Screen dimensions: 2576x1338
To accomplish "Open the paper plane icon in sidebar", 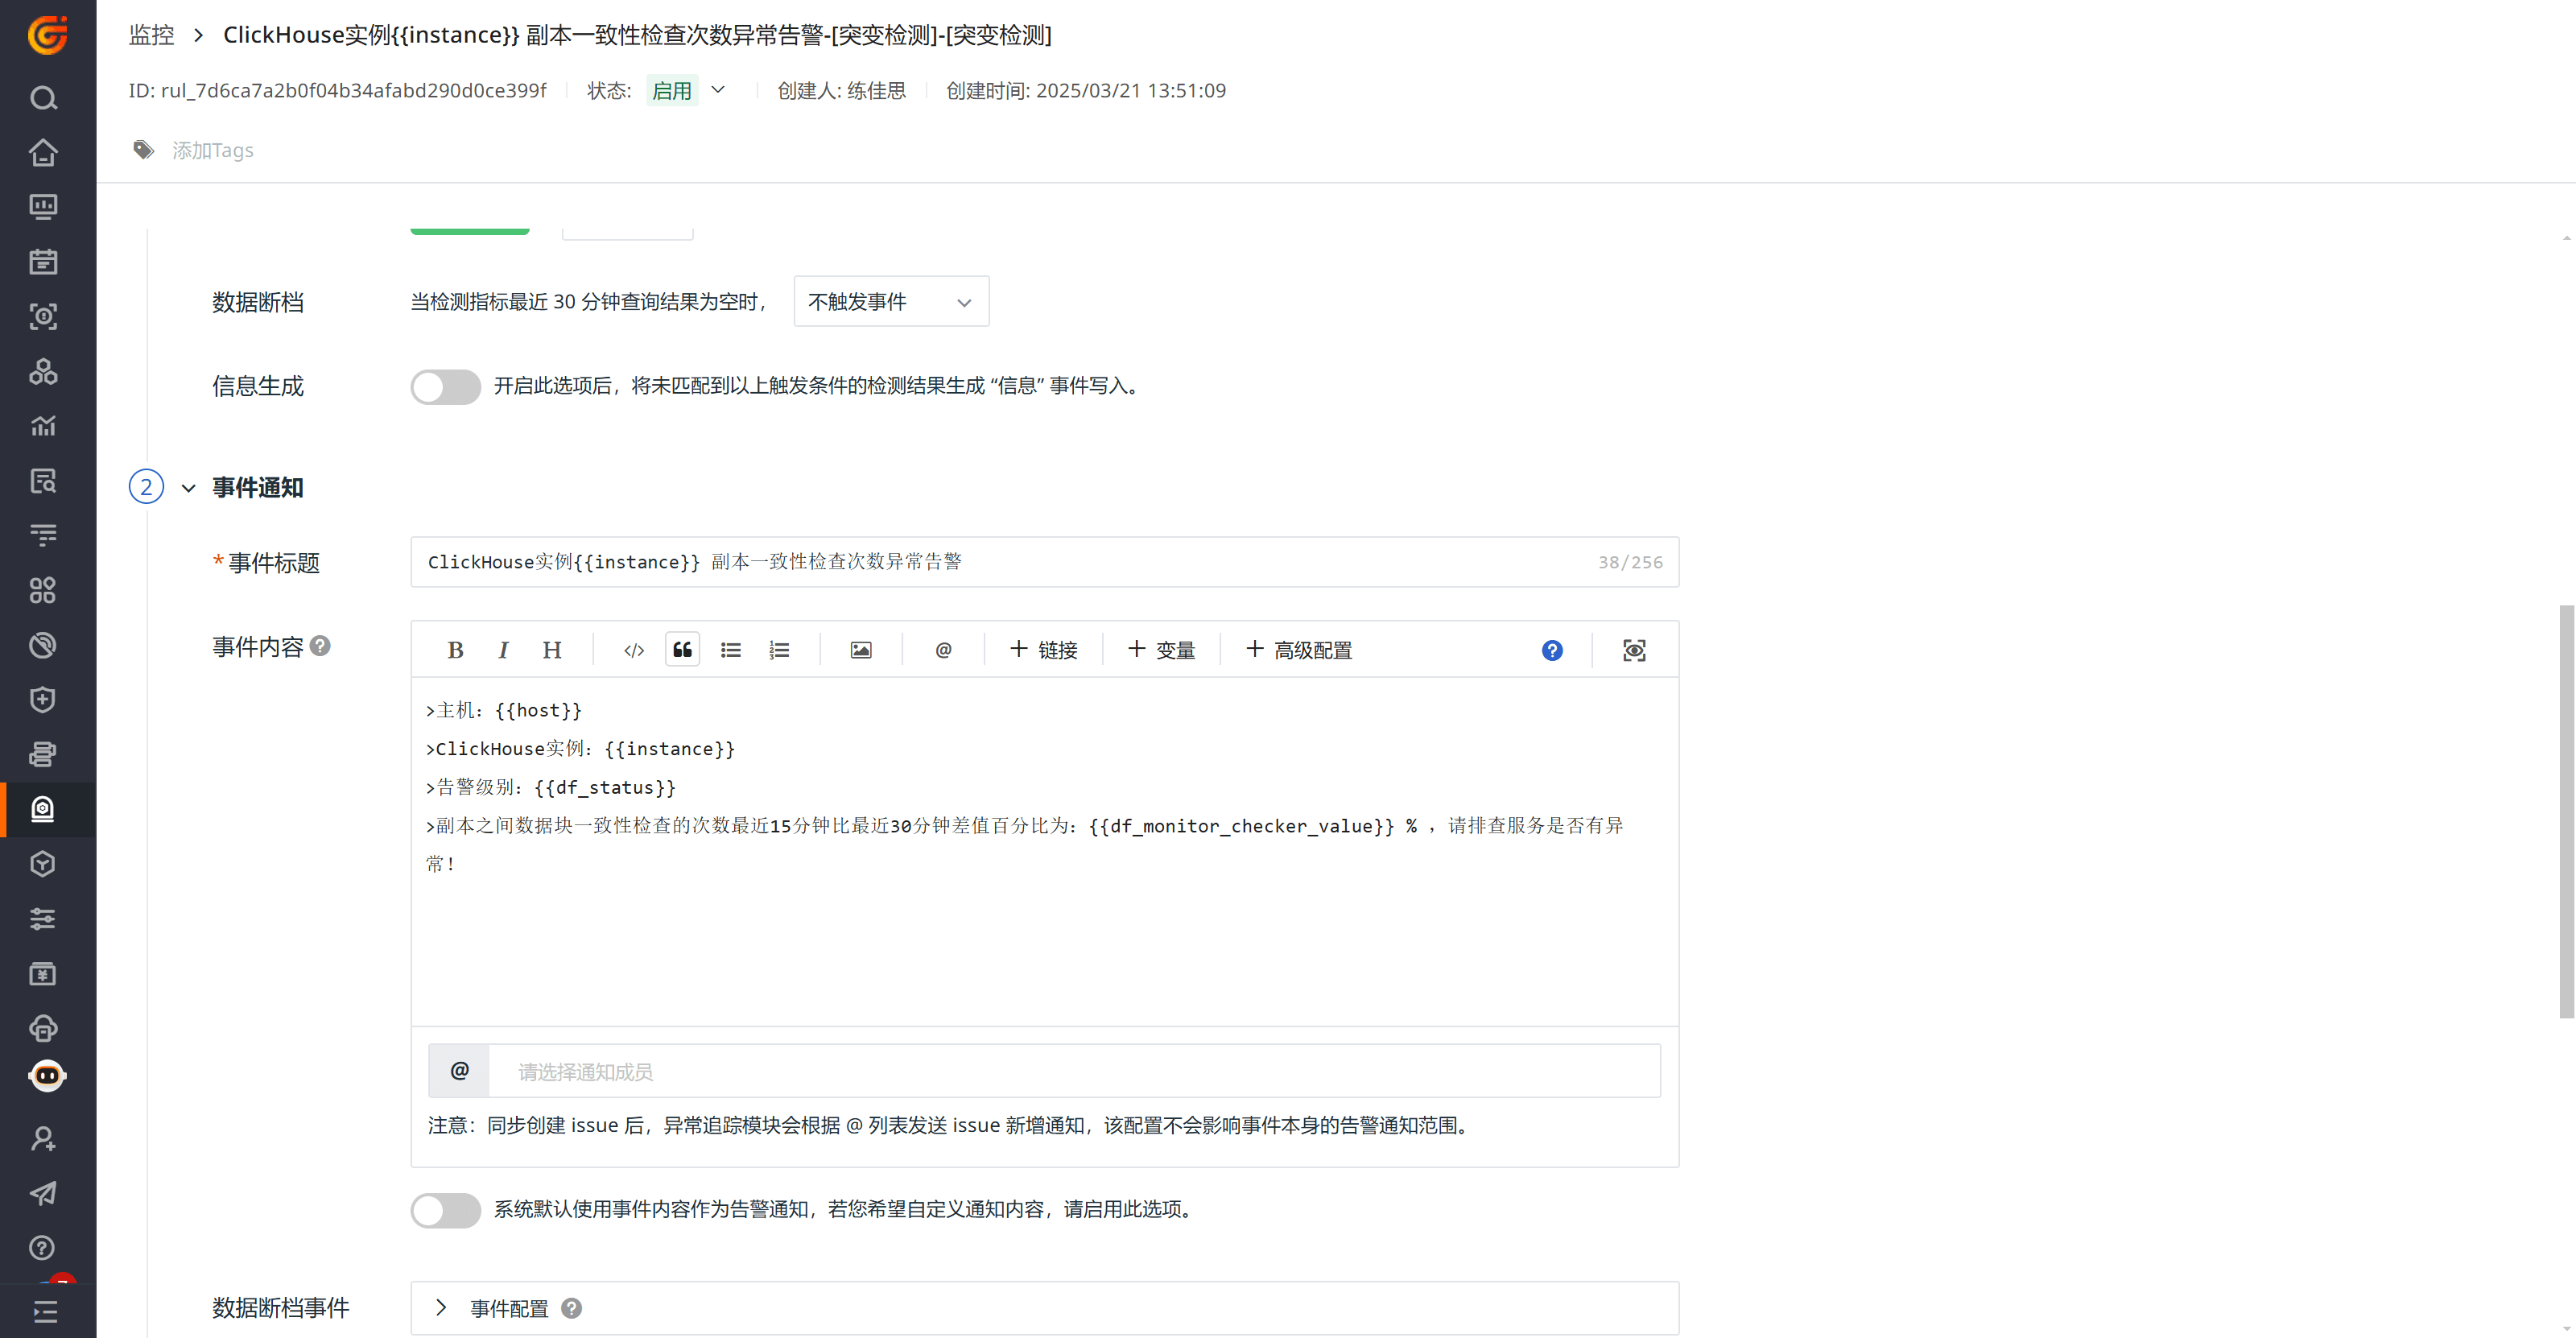I will pos(43,1193).
